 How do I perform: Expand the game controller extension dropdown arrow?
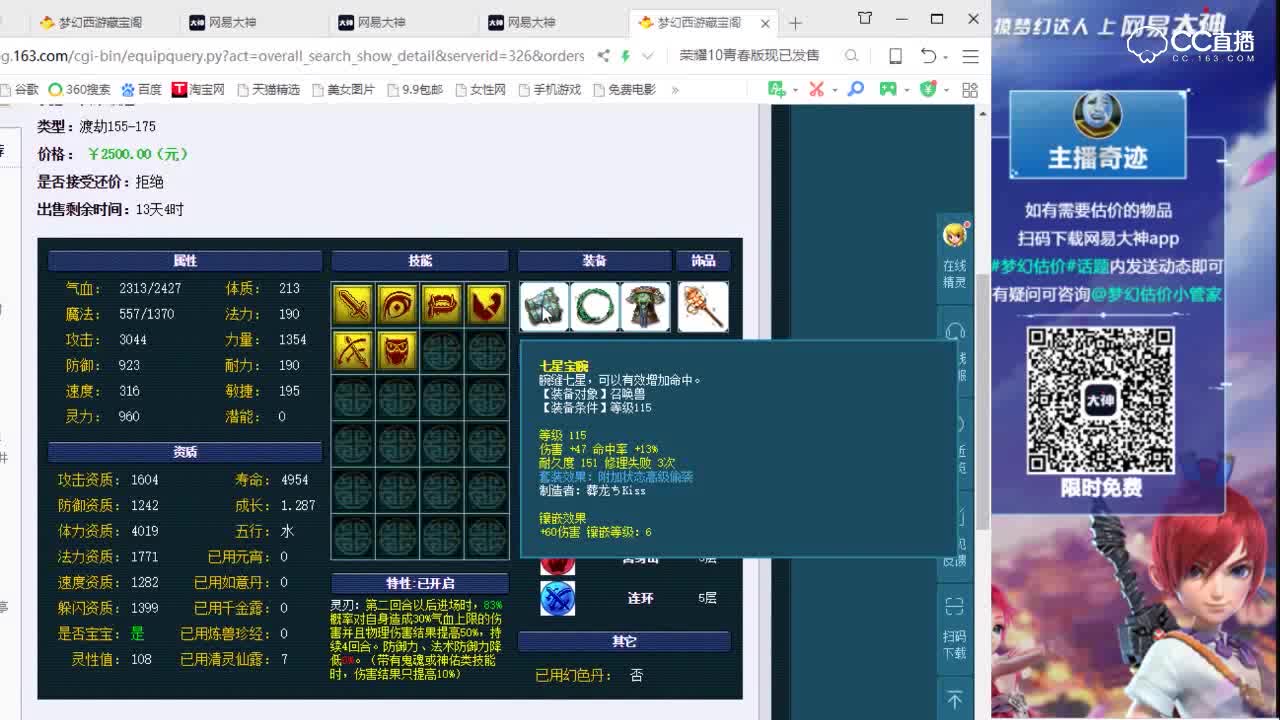click(905, 89)
